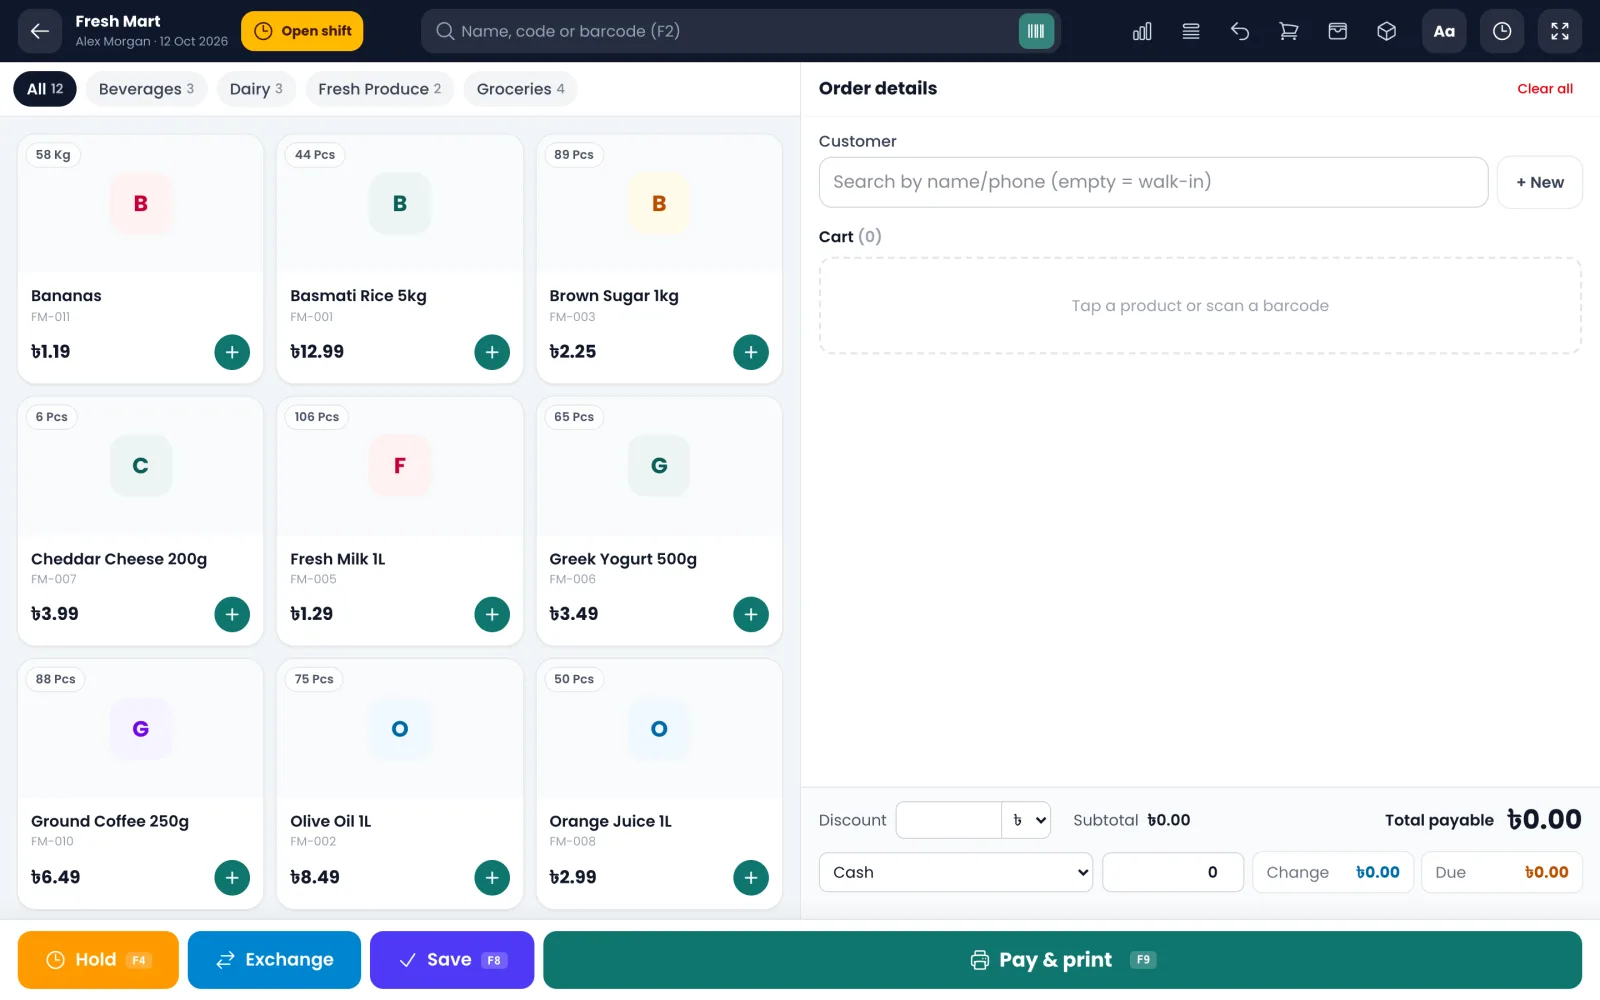This screenshot has height=1000, width=1600.
Task: Add Olive Oil 1L using plus icon
Action: click(x=492, y=878)
